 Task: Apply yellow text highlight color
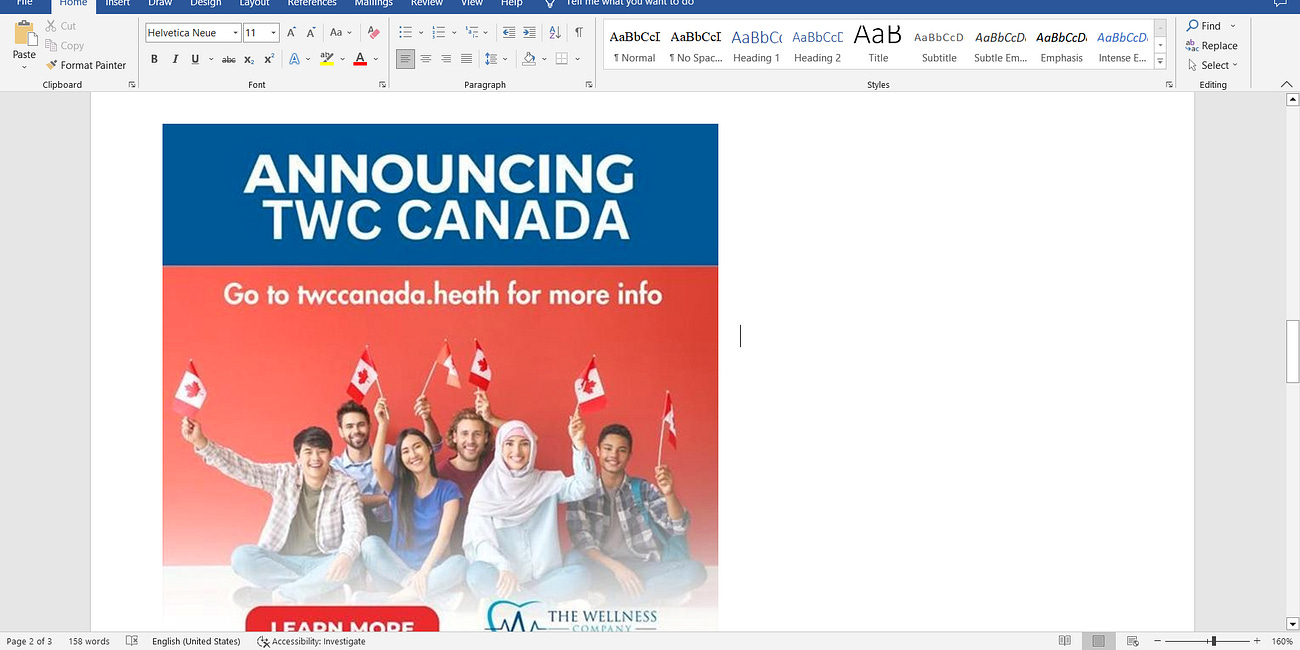coord(326,59)
